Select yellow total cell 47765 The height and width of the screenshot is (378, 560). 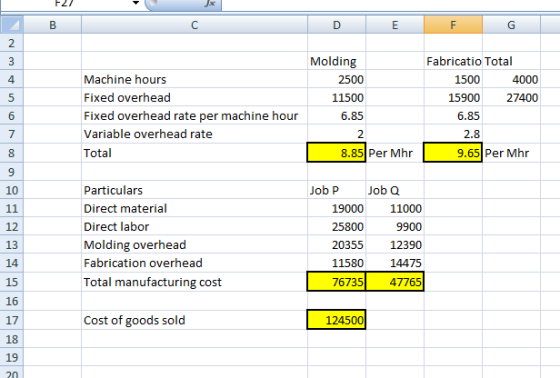tap(395, 282)
